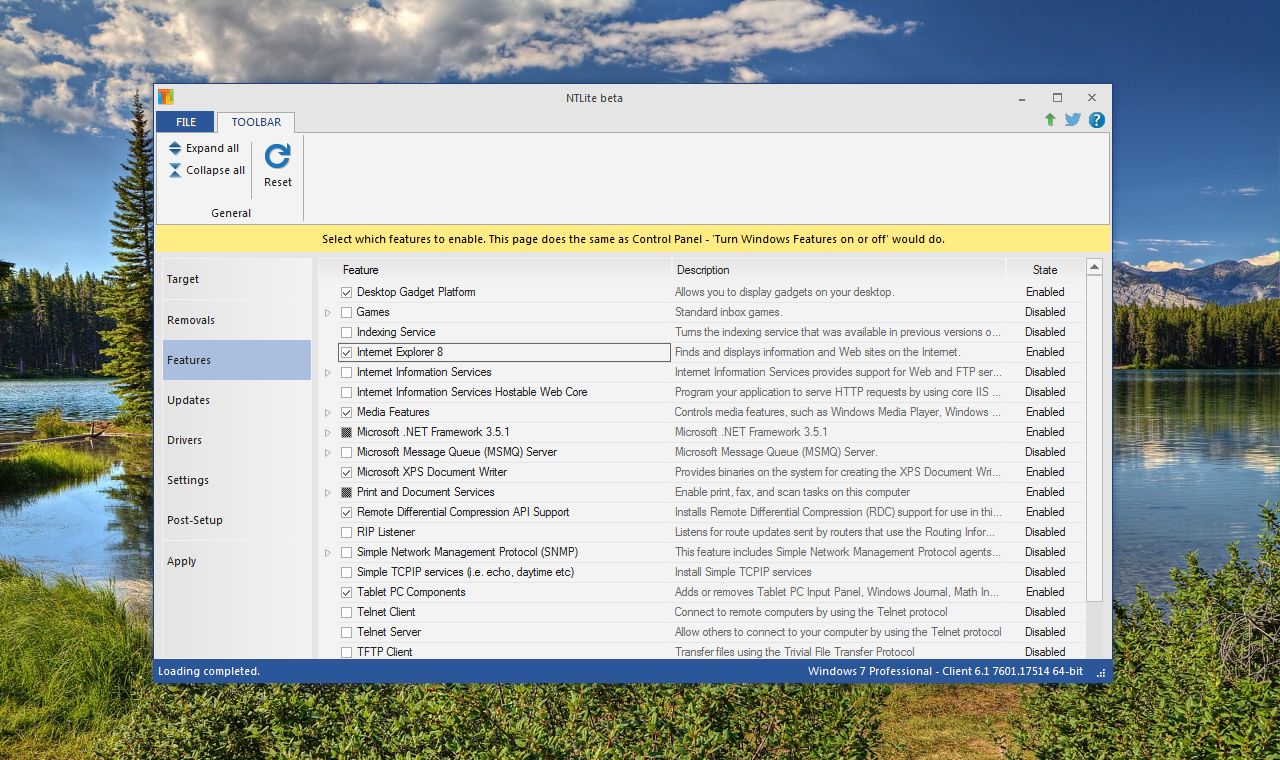Check the Internet Information Services box

pyautogui.click(x=346, y=372)
